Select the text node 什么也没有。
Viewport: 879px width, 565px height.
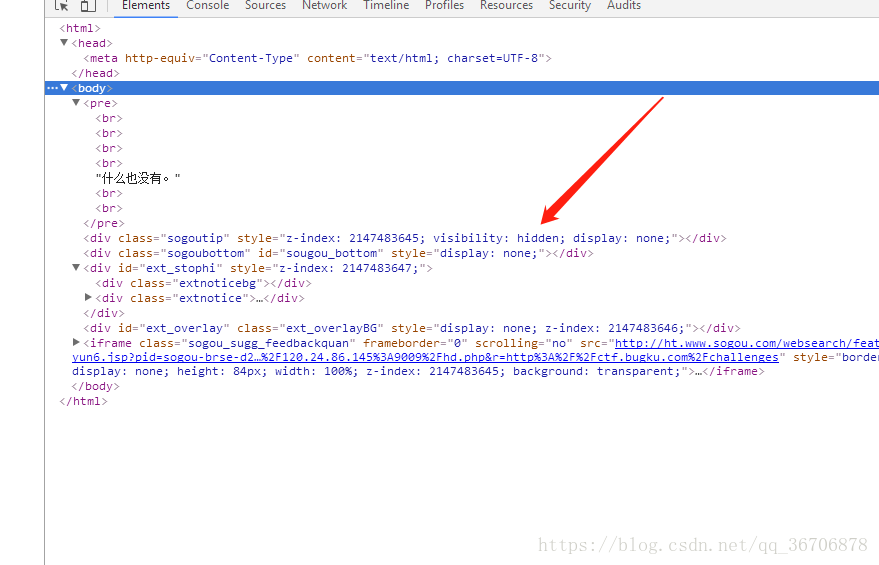pos(138,178)
